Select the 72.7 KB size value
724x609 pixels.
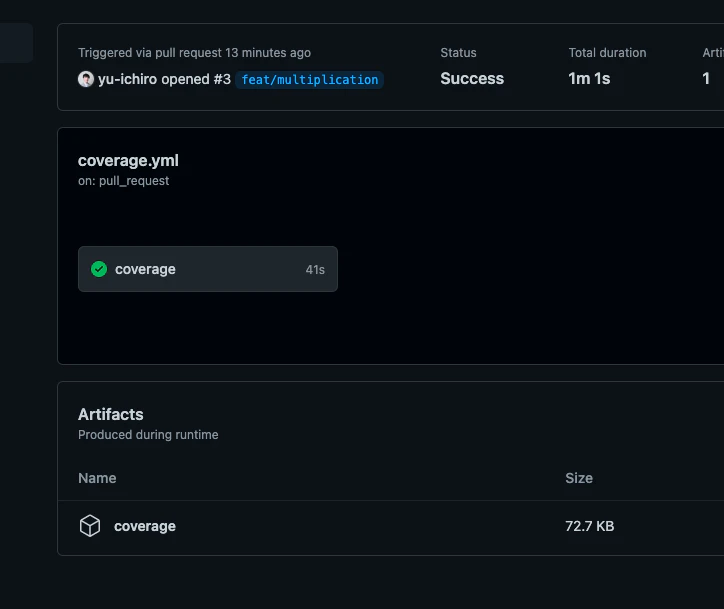point(590,526)
